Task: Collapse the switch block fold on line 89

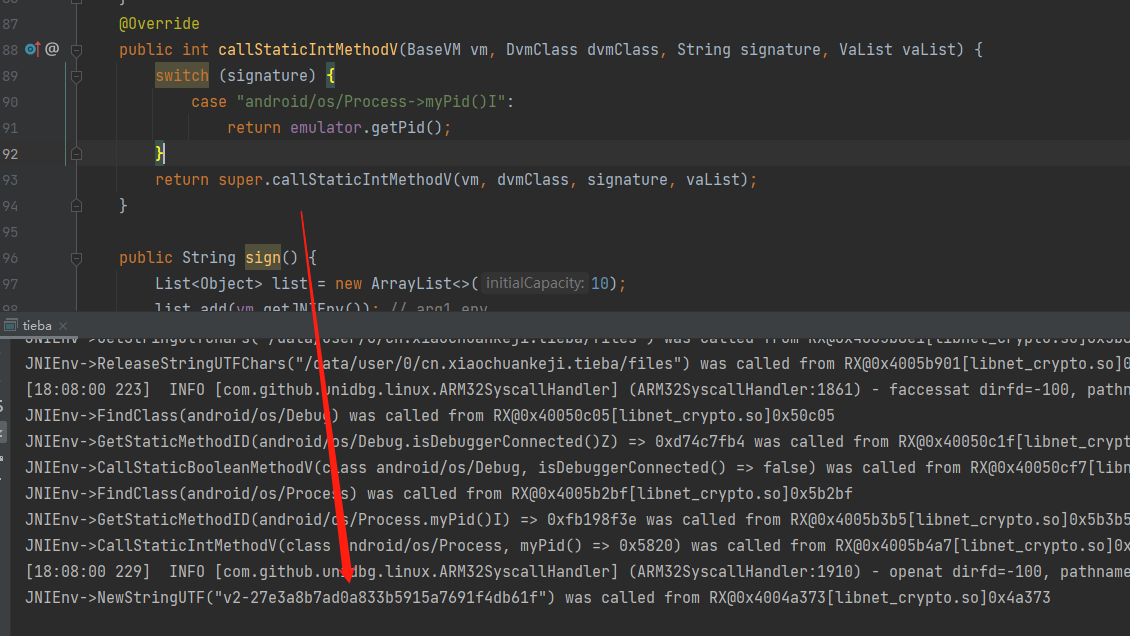Action: (x=76, y=76)
